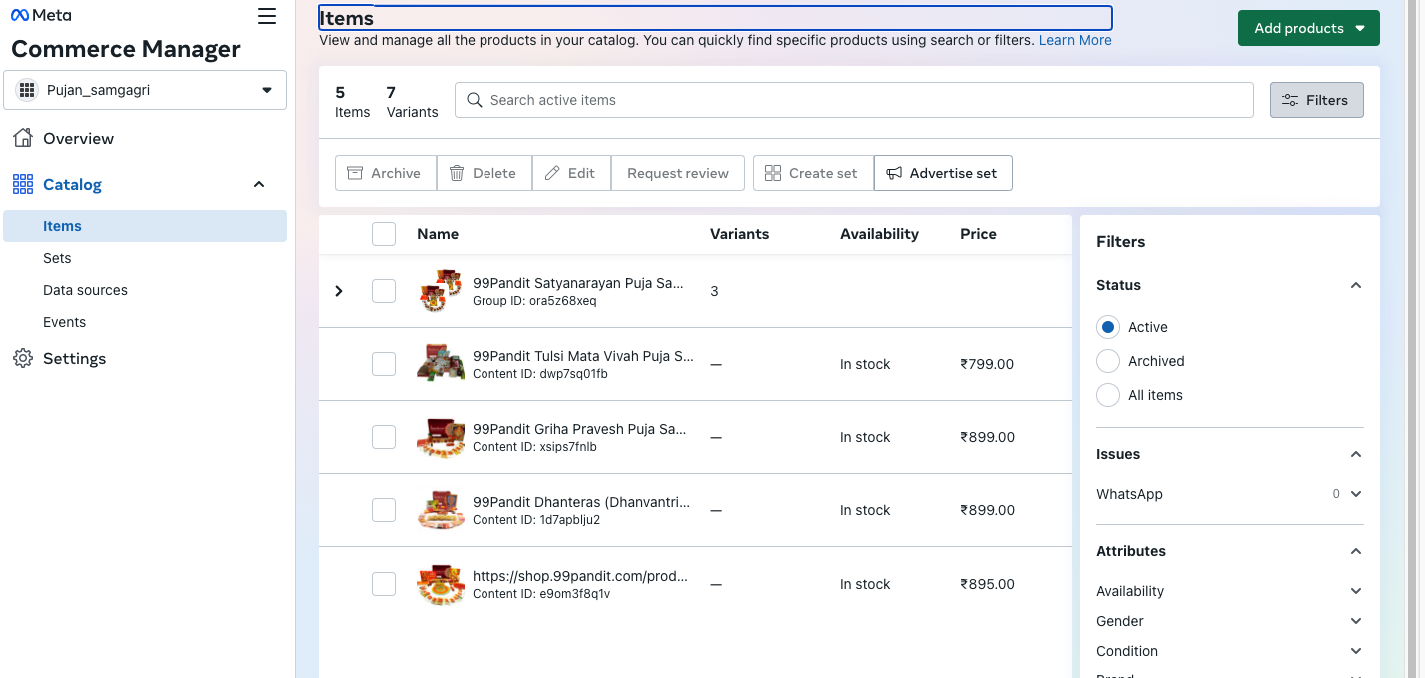The image size is (1425, 678).
Task: Click the Search active items field
Action: tap(854, 100)
